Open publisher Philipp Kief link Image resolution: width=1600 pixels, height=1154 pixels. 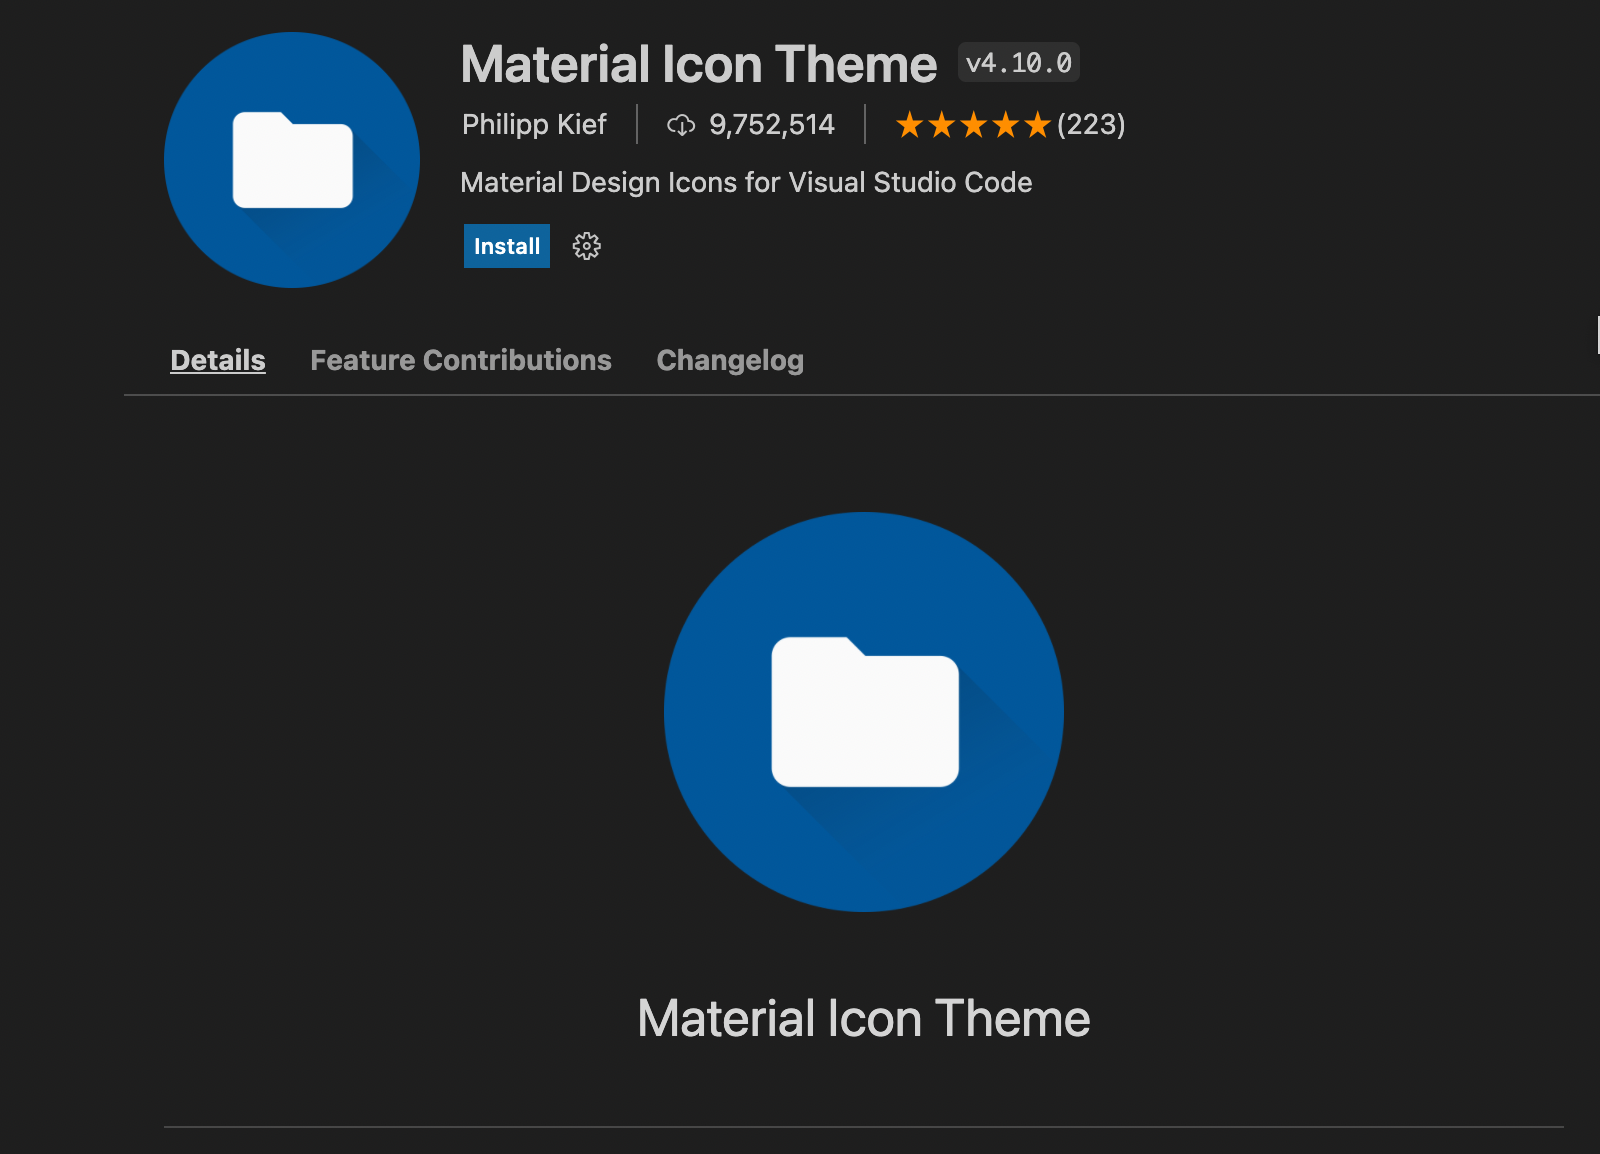point(534,124)
